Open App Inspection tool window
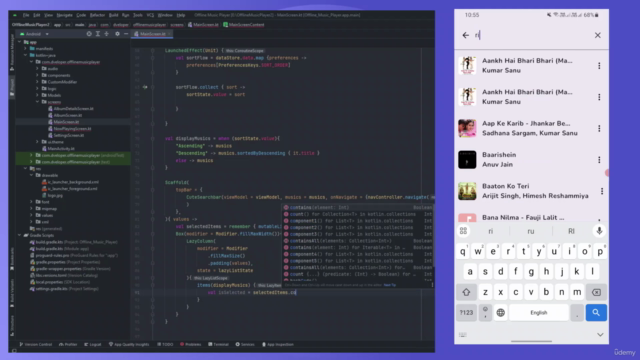640x360 pixels. click(278, 344)
